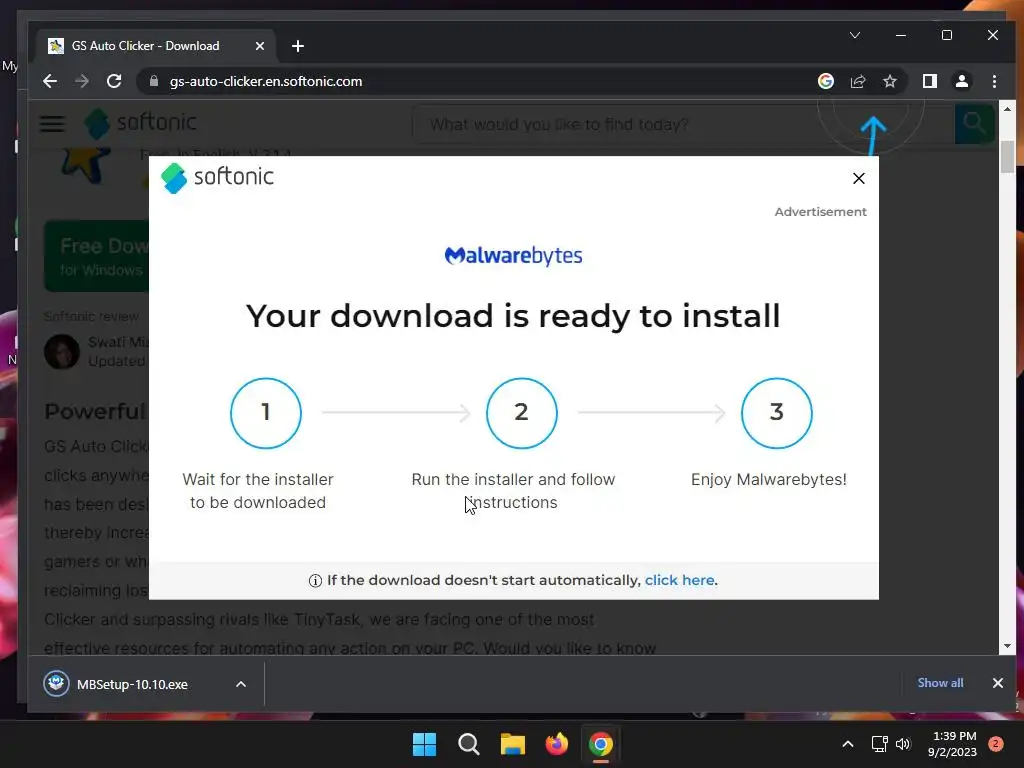This screenshot has height=768, width=1024.
Task: Open the volume control in tray
Action: coord(903,744)
